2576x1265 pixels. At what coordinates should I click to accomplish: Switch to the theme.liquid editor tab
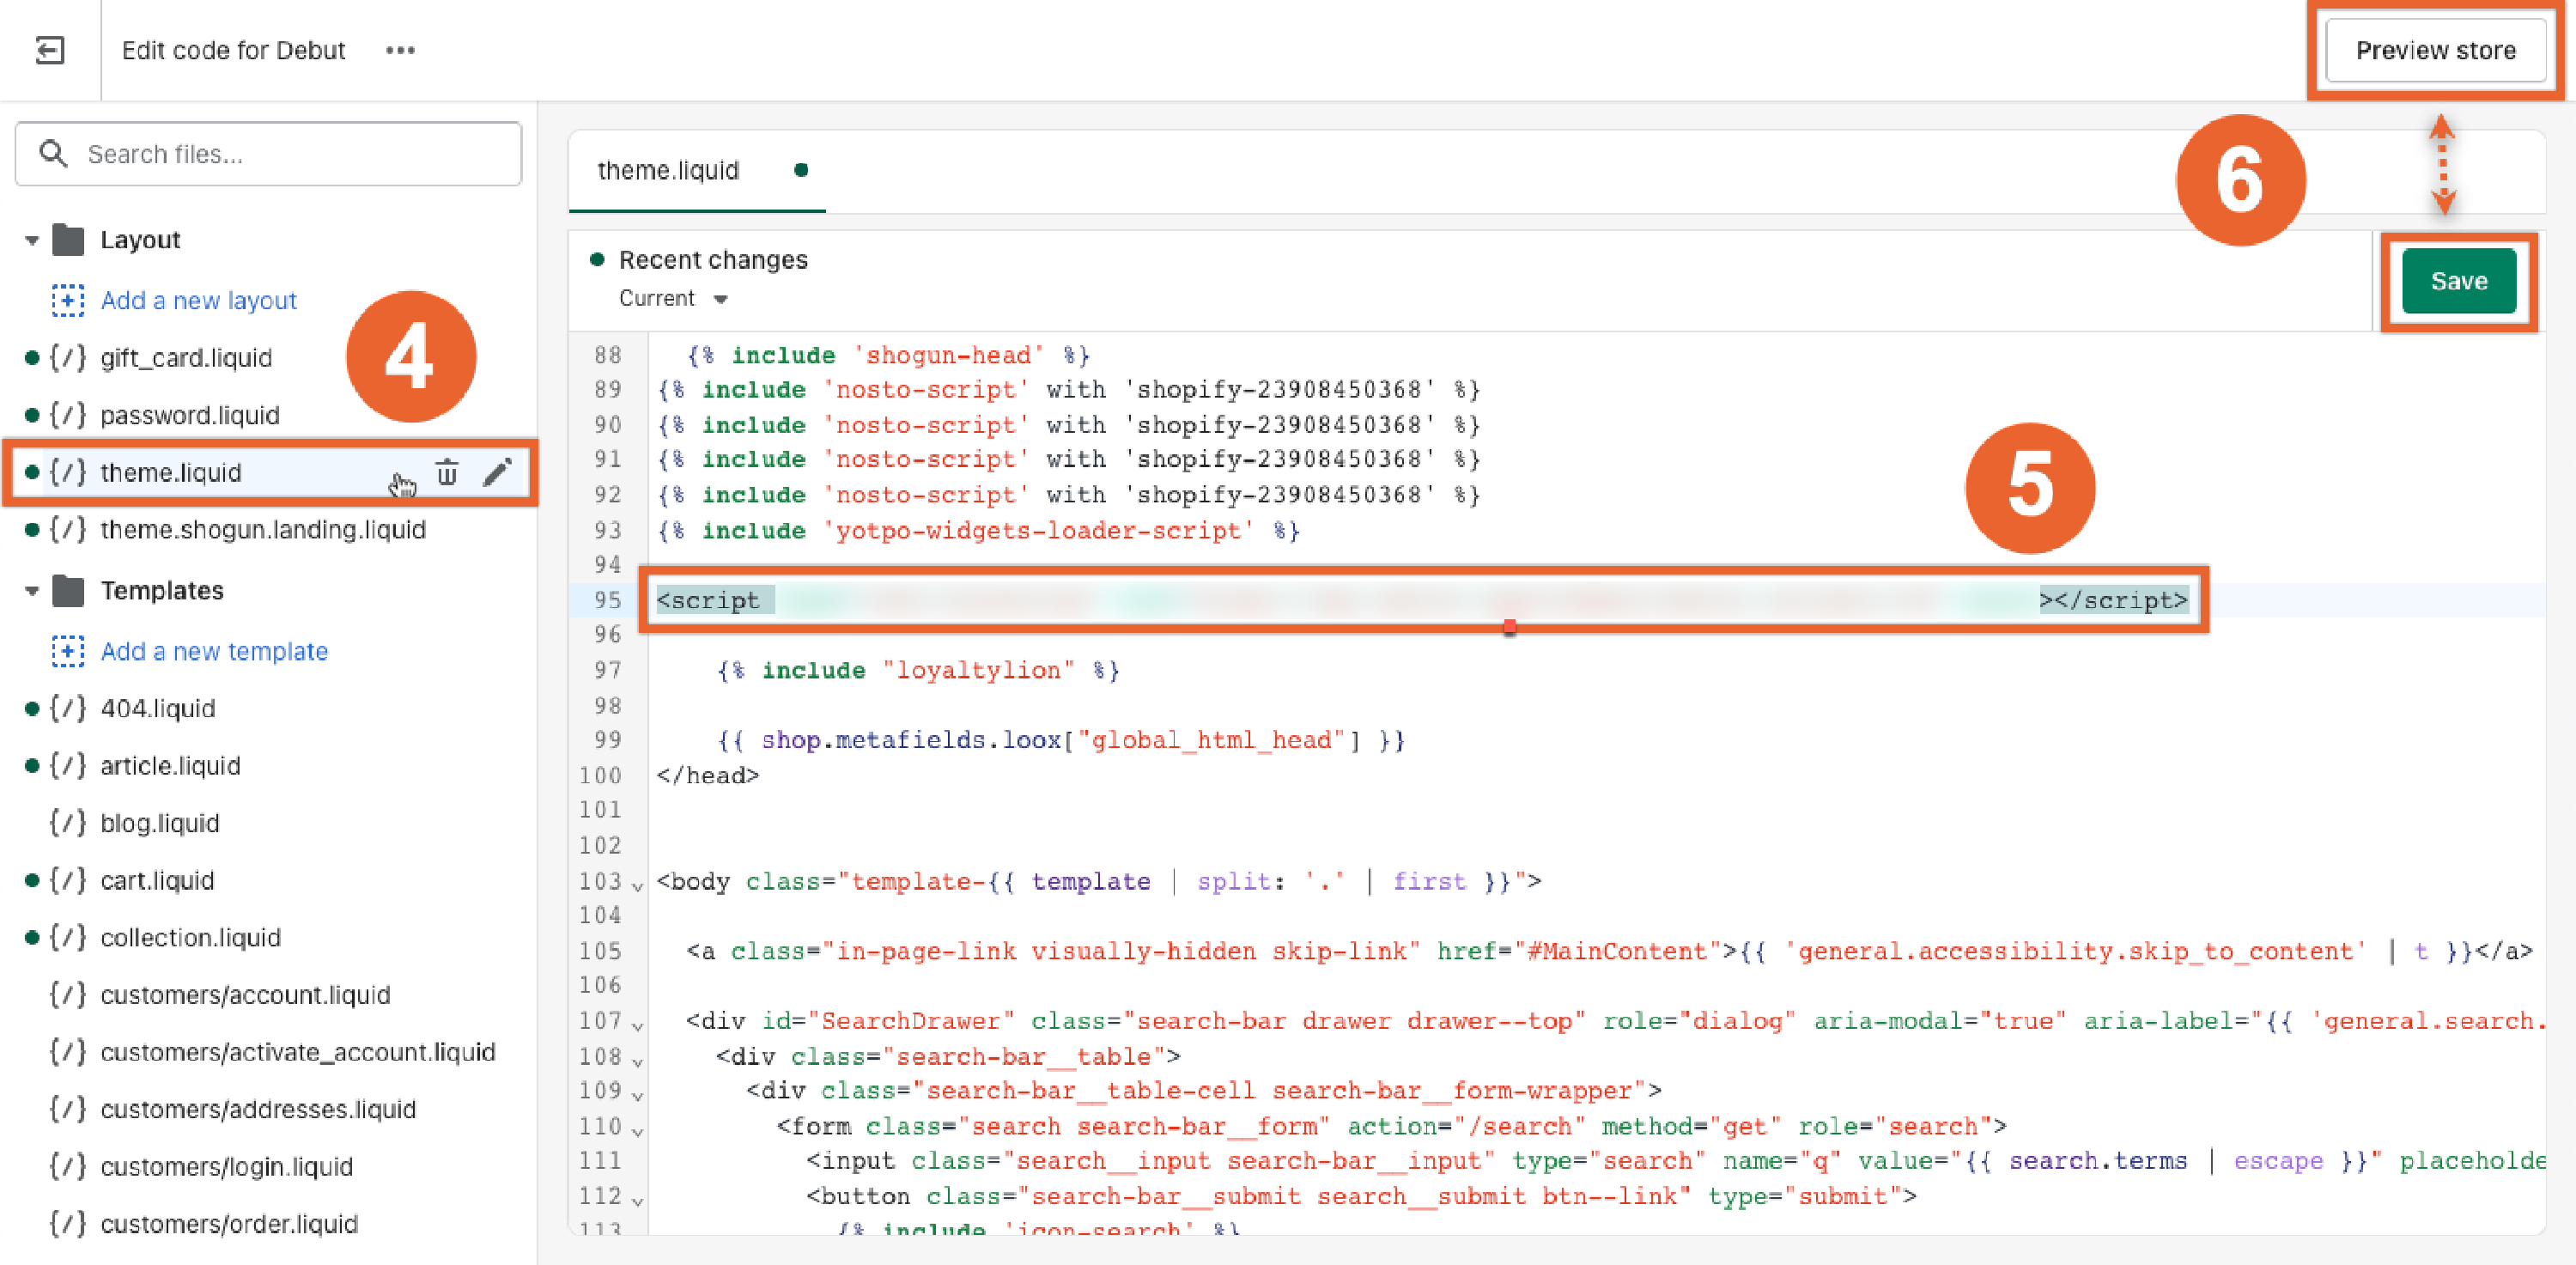[x=668, y=171]
